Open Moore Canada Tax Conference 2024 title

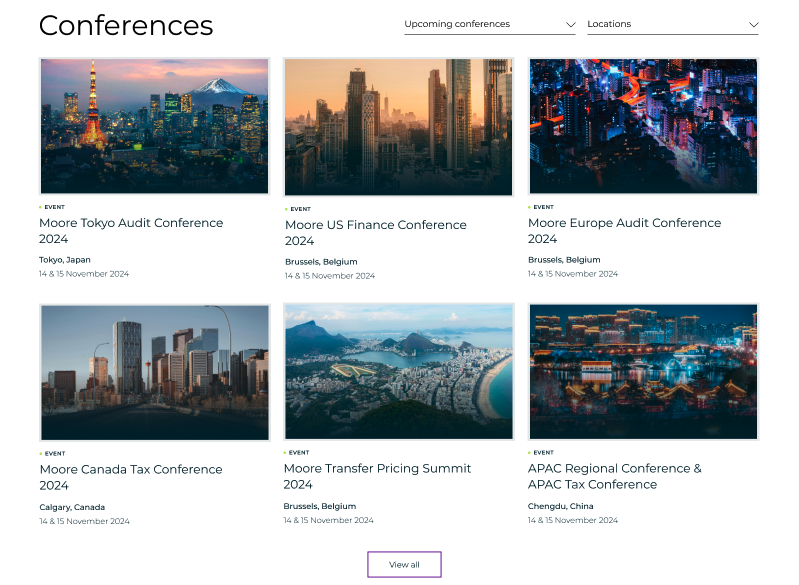(131, 477)
